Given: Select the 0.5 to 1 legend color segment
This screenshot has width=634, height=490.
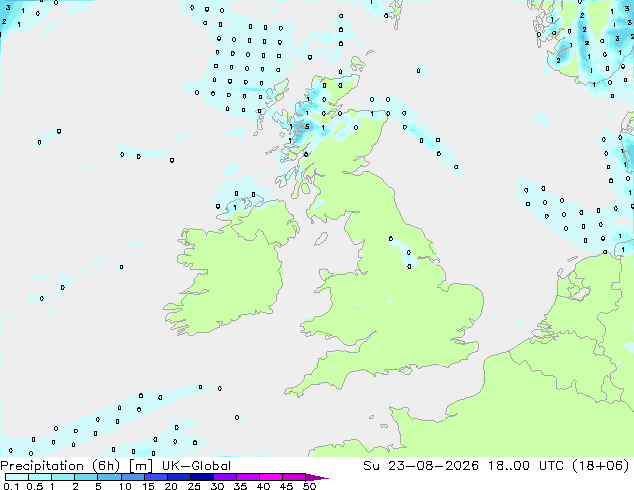Looking at the screenshot, I should pyautogui.click(x=40, y=477).
